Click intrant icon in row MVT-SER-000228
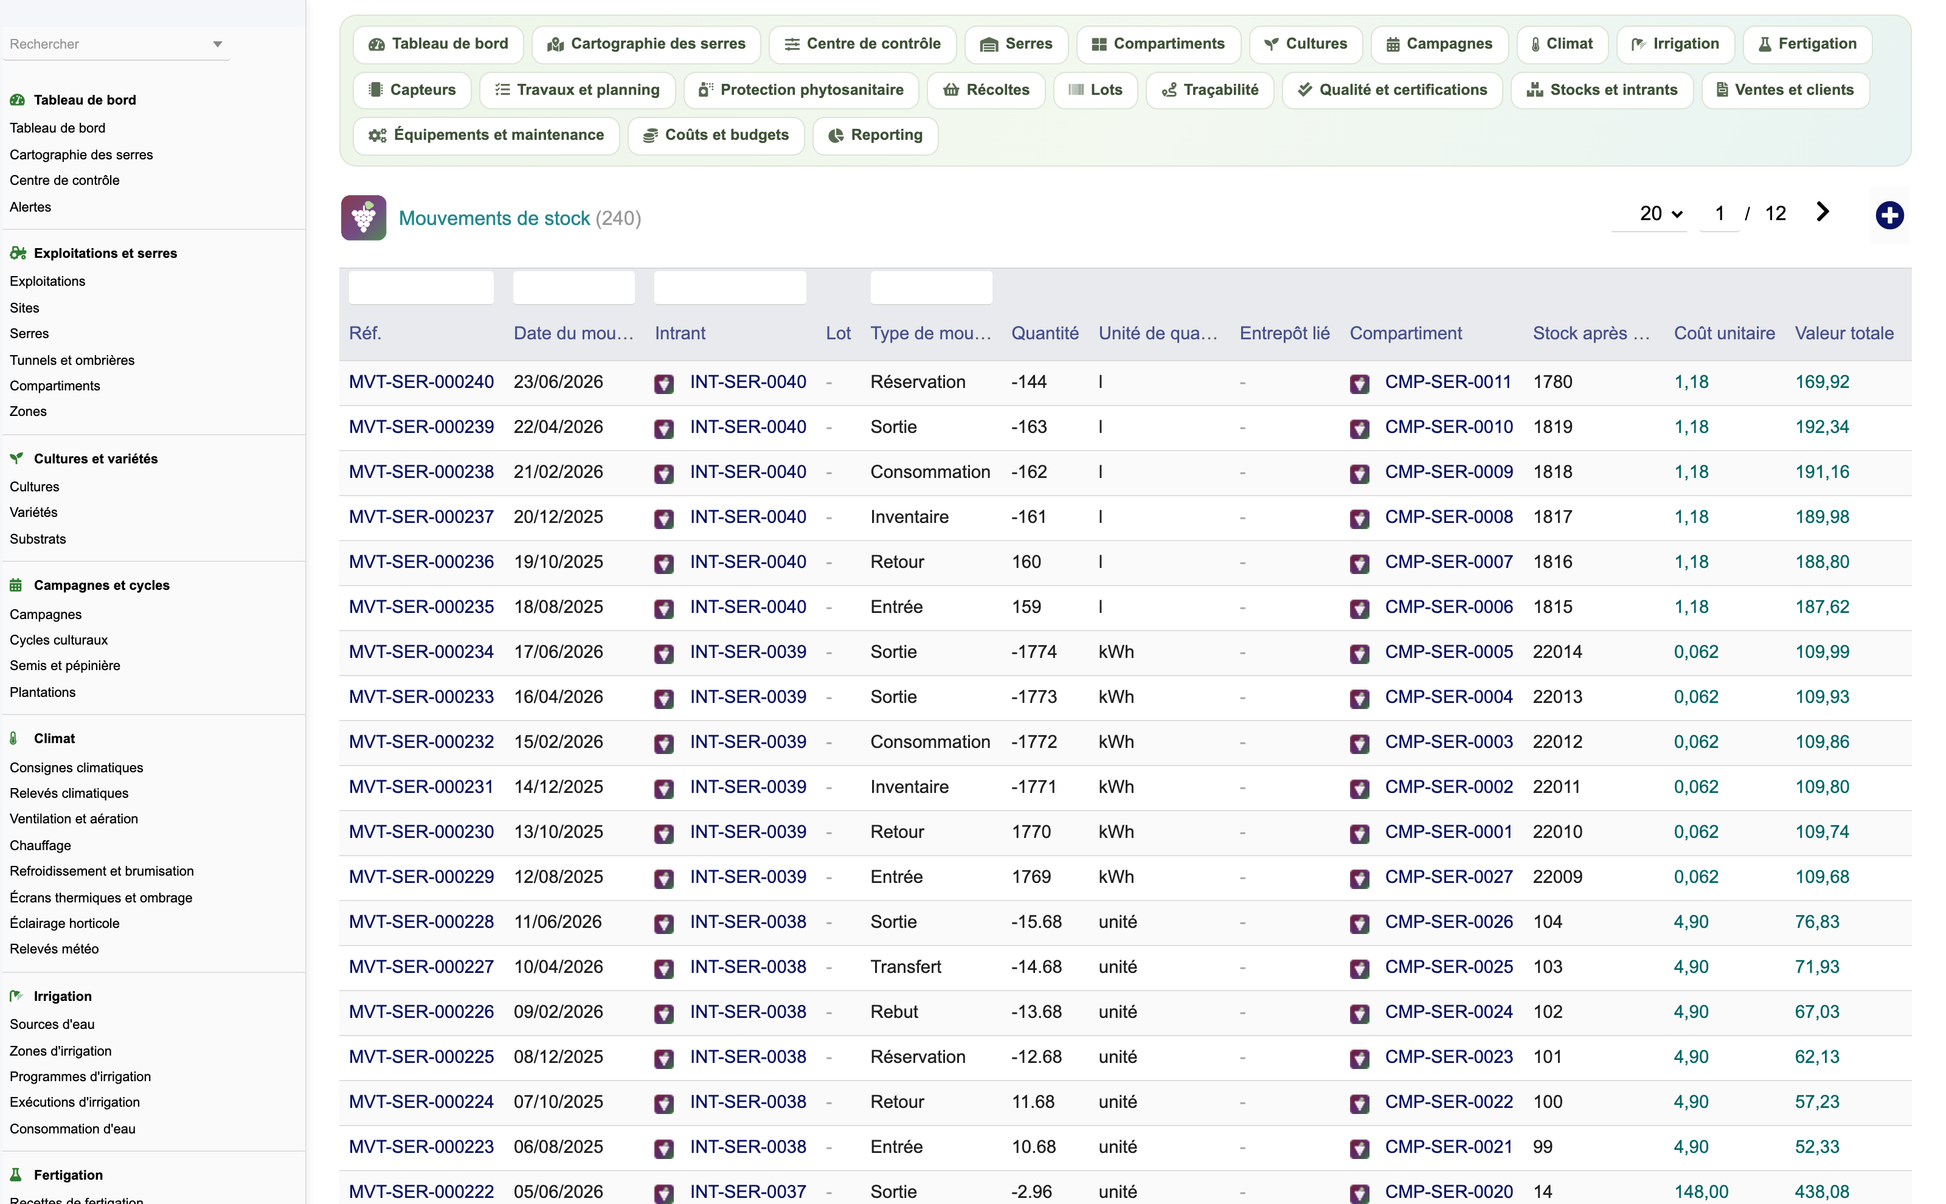Screen dimensions: 1946x1204 click(x=664, y=924)
